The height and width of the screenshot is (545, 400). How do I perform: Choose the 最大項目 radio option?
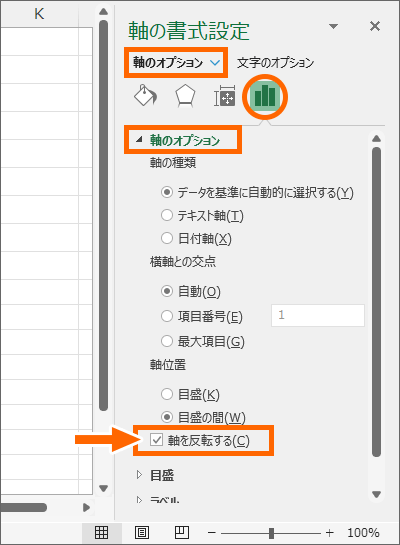[167, 341]
